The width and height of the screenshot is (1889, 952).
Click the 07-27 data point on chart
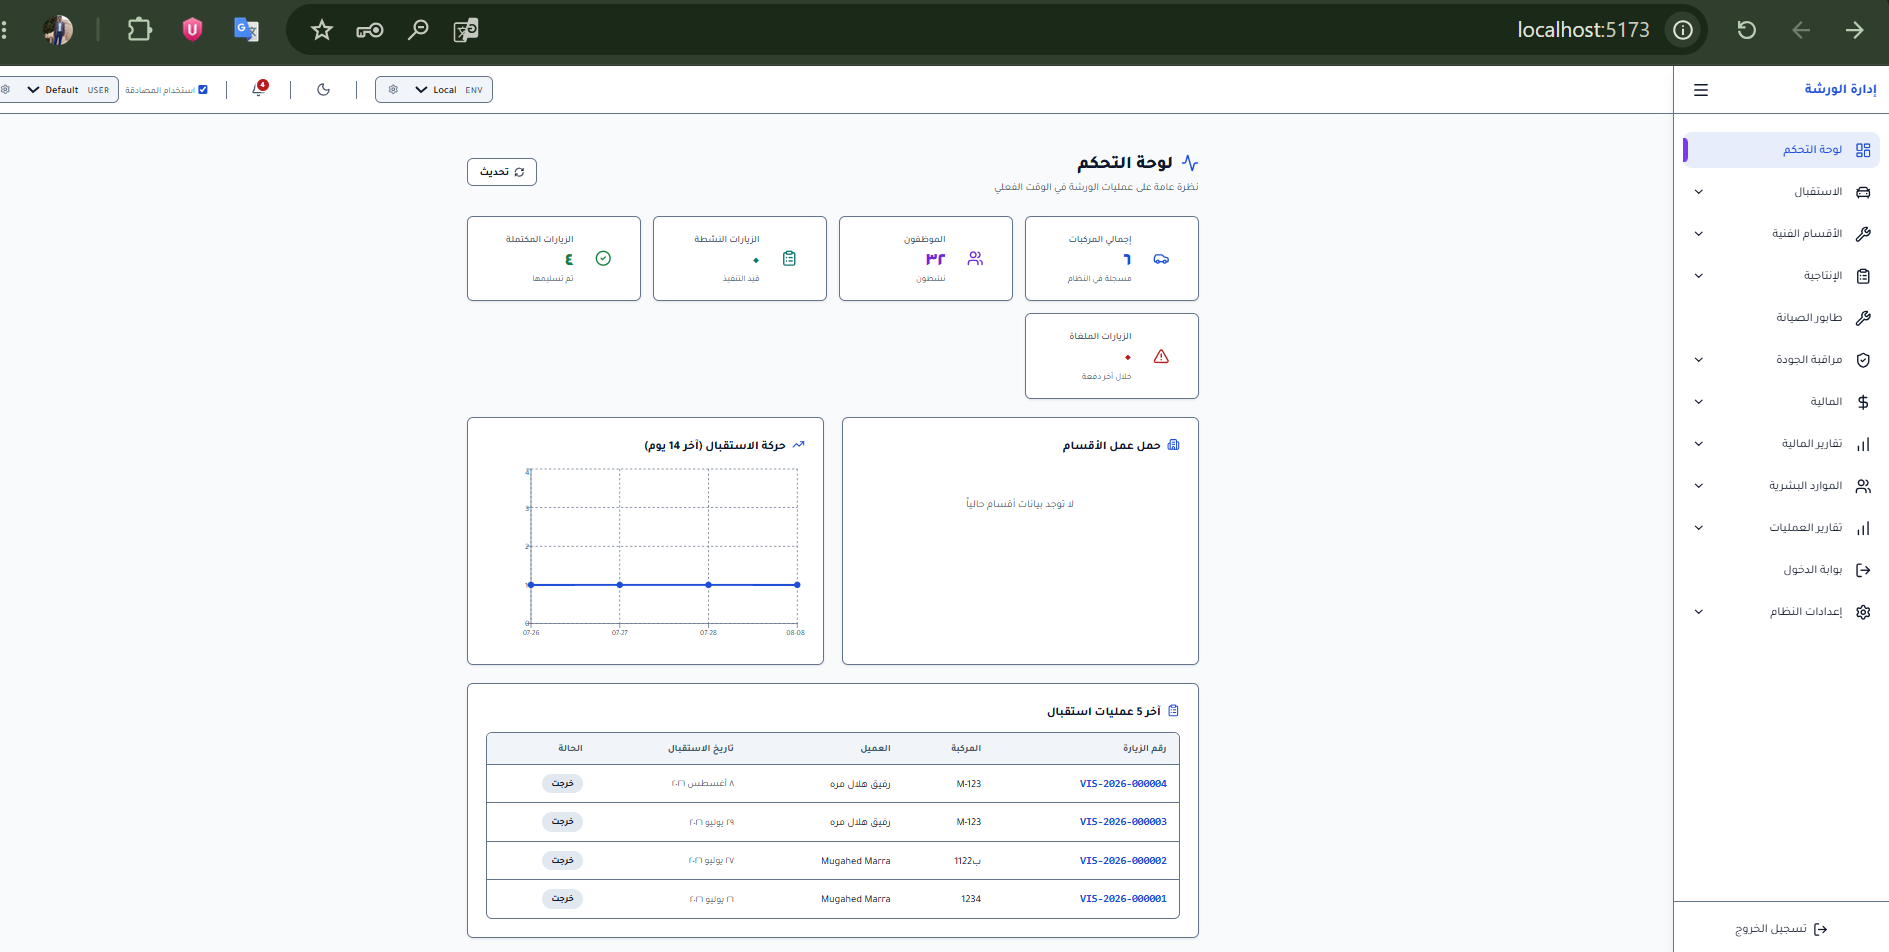[620, 585]
